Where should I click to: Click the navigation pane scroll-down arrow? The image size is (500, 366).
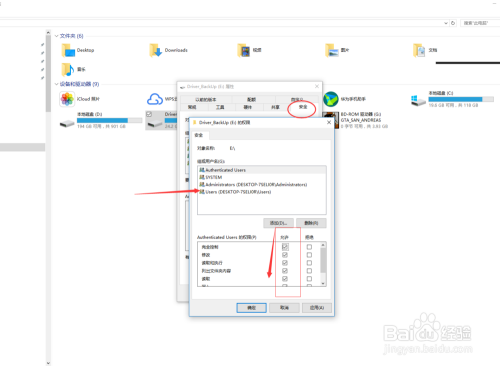[x=48, y=363]
